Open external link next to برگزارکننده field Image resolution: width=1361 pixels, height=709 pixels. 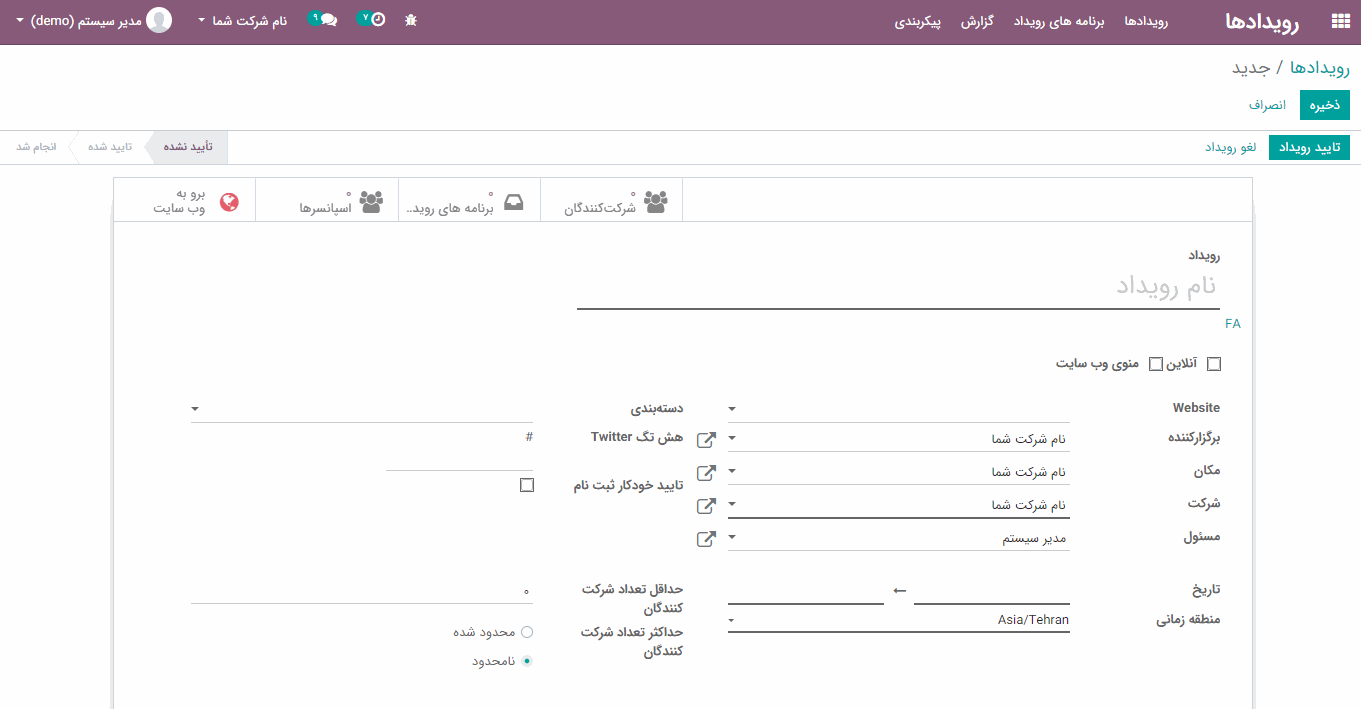pyautogui.click(x=706, y=439)
